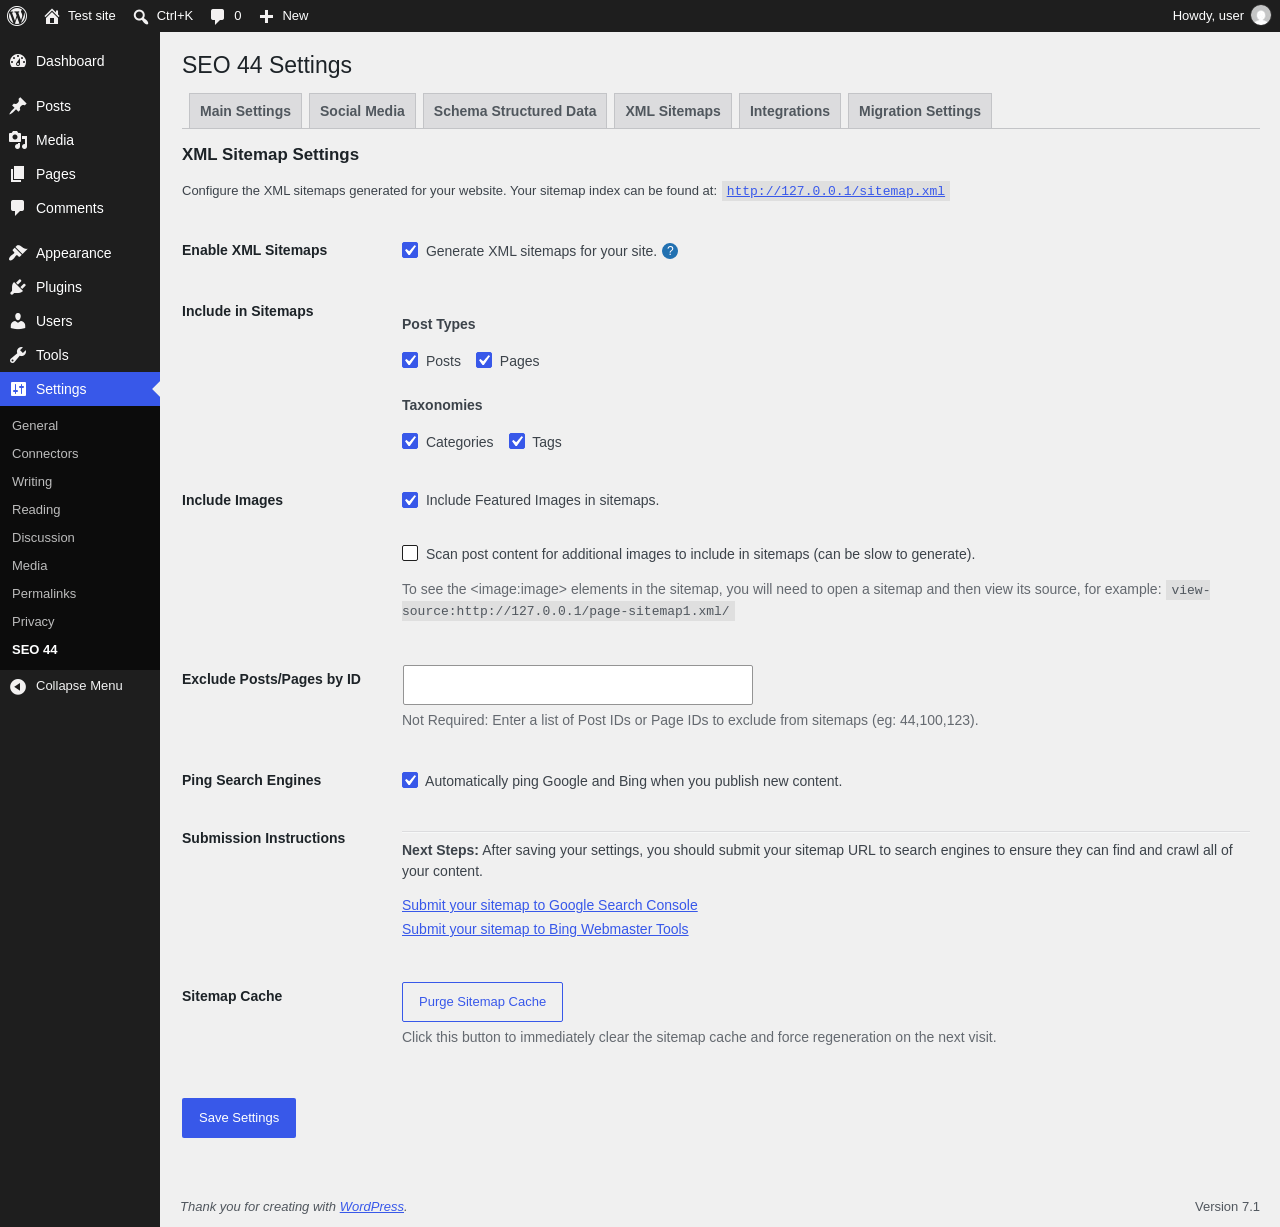Image resolution: width=1280 pixels, height=1227 pixels.
Task: Click into Exclude Posts/Pages ID field
Action: coord(578,685)
